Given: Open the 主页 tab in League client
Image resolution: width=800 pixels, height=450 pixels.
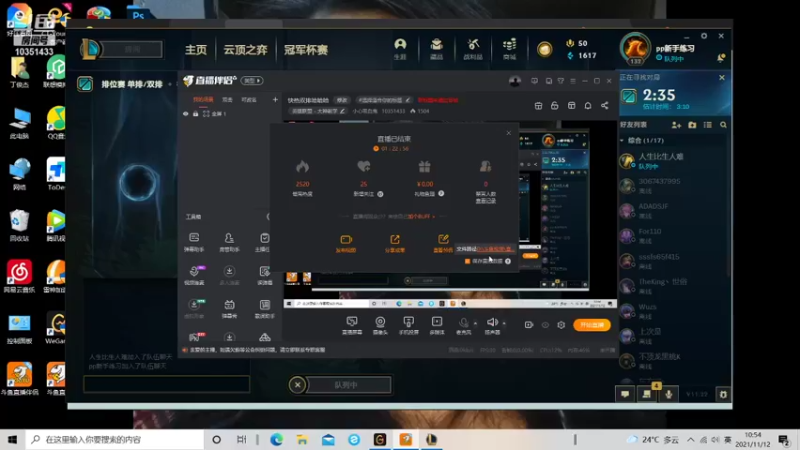Looking at the screenshot, I should pos(196,50).
